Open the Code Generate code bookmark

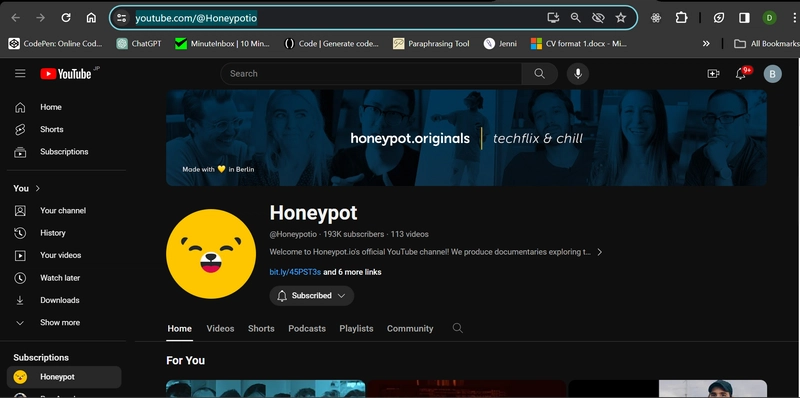pyautogui.click(x=331, y=44)
